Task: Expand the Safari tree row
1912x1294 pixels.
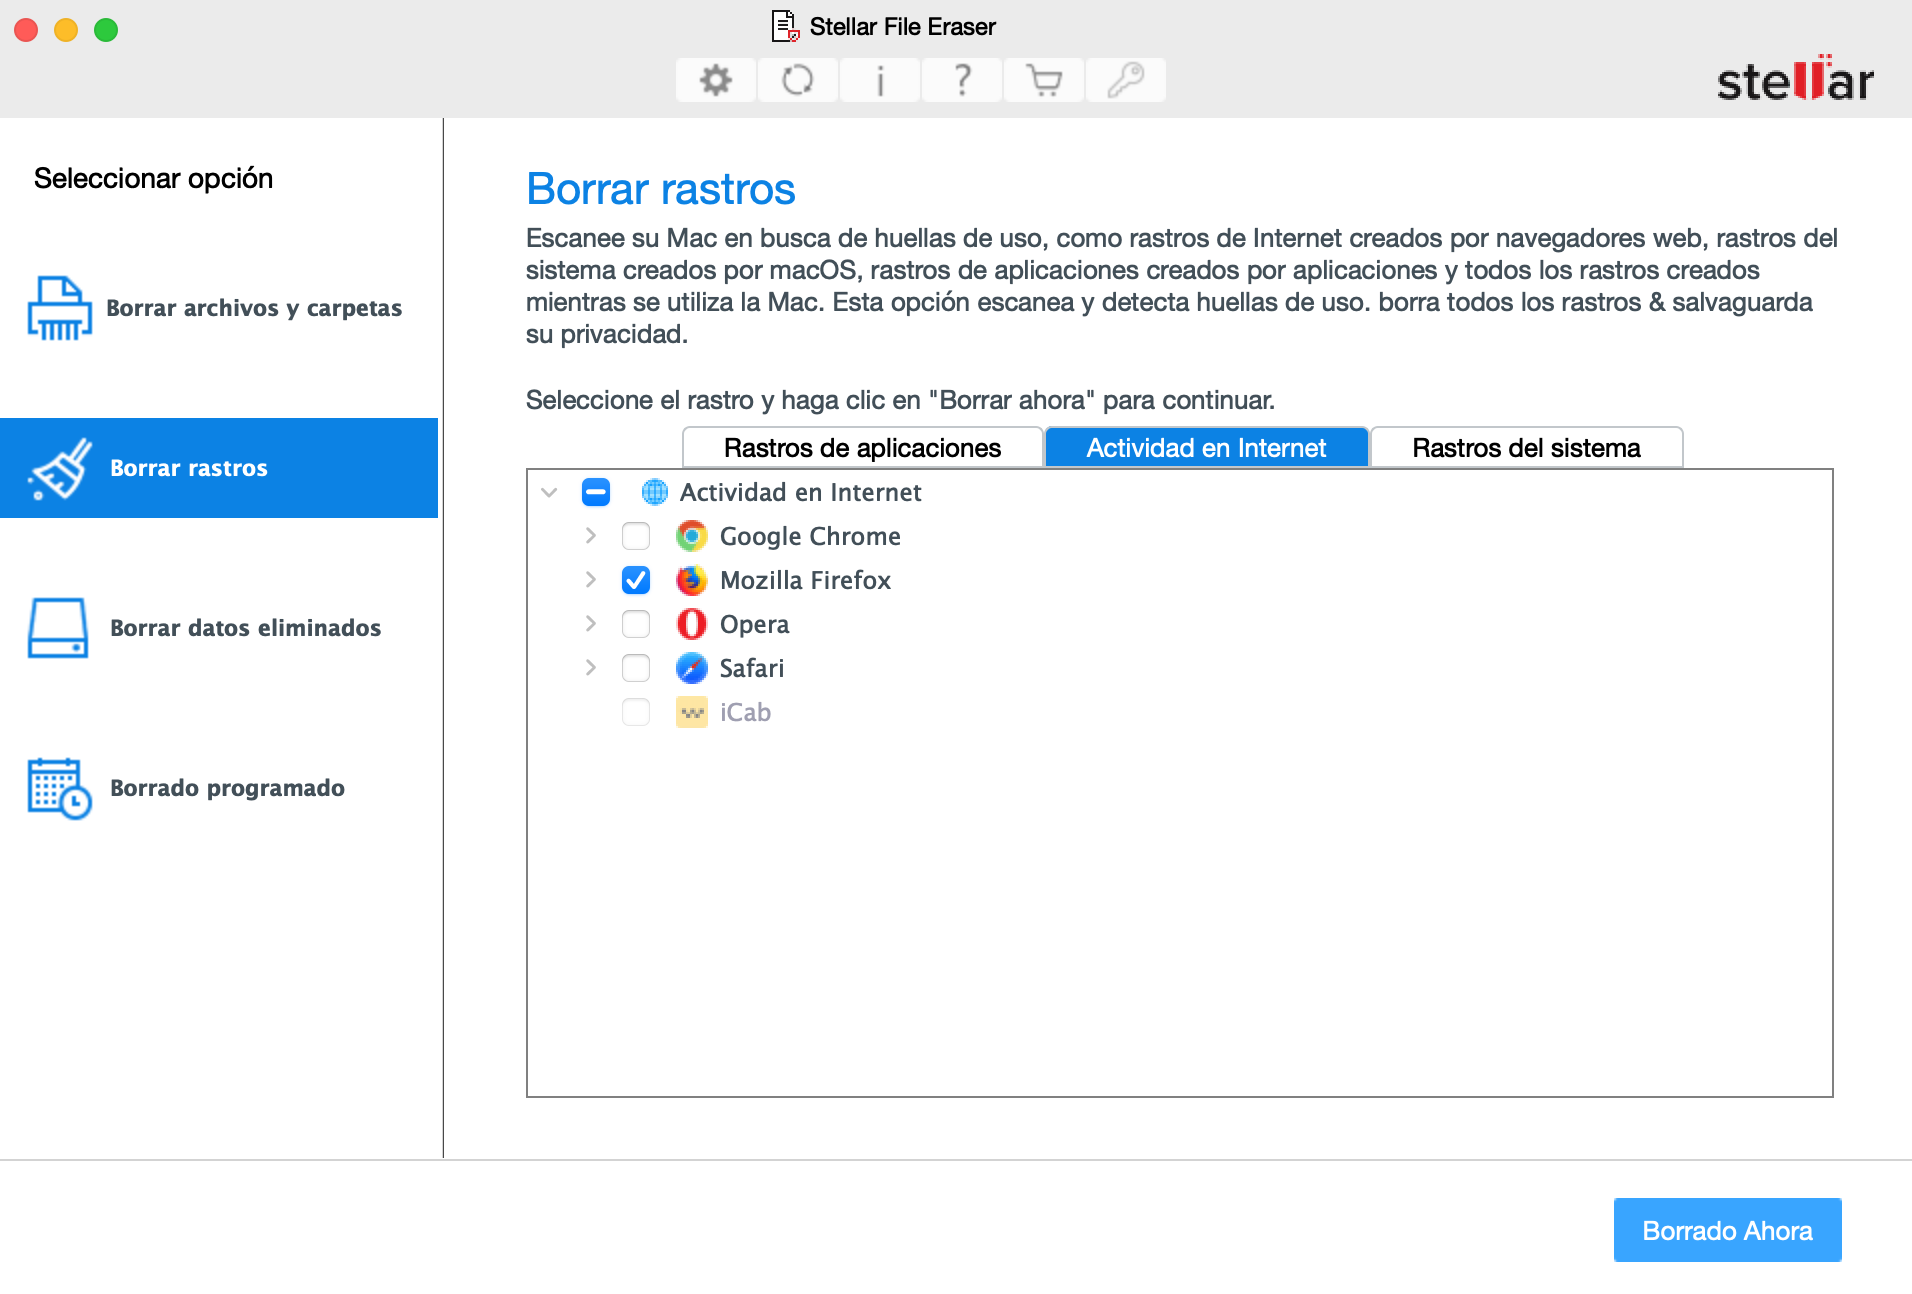Action: pos(591,668)
